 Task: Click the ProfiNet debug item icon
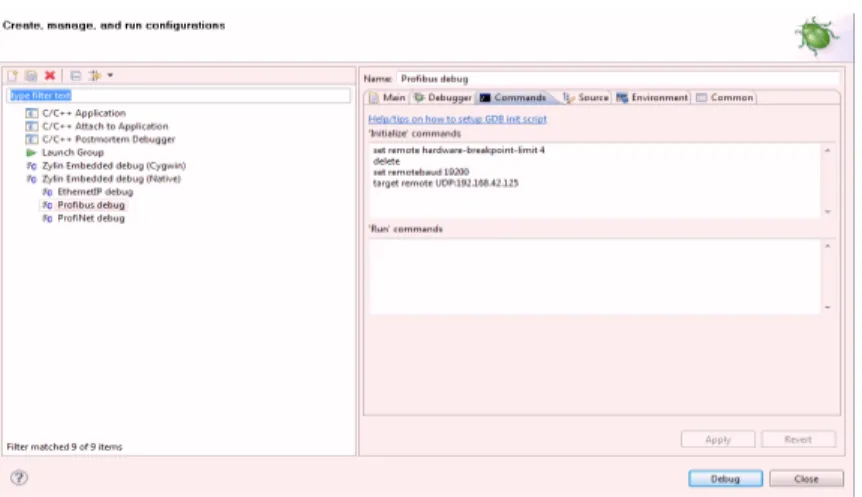point(47,218)
